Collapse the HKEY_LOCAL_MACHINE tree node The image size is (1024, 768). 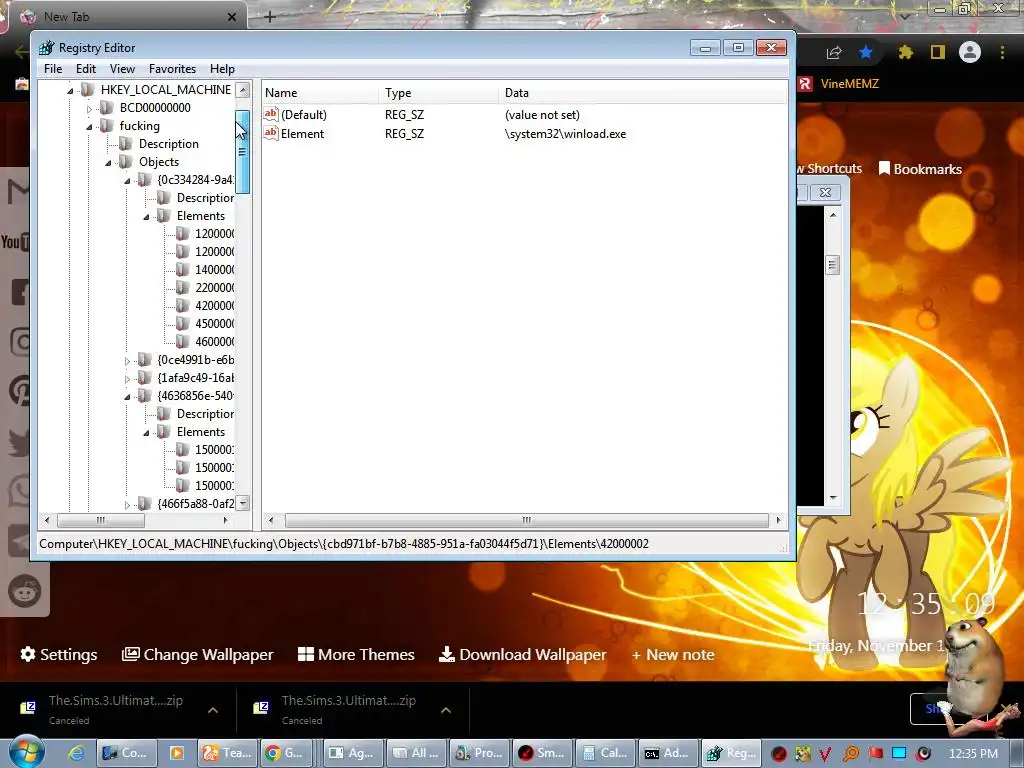pos(70,91)
